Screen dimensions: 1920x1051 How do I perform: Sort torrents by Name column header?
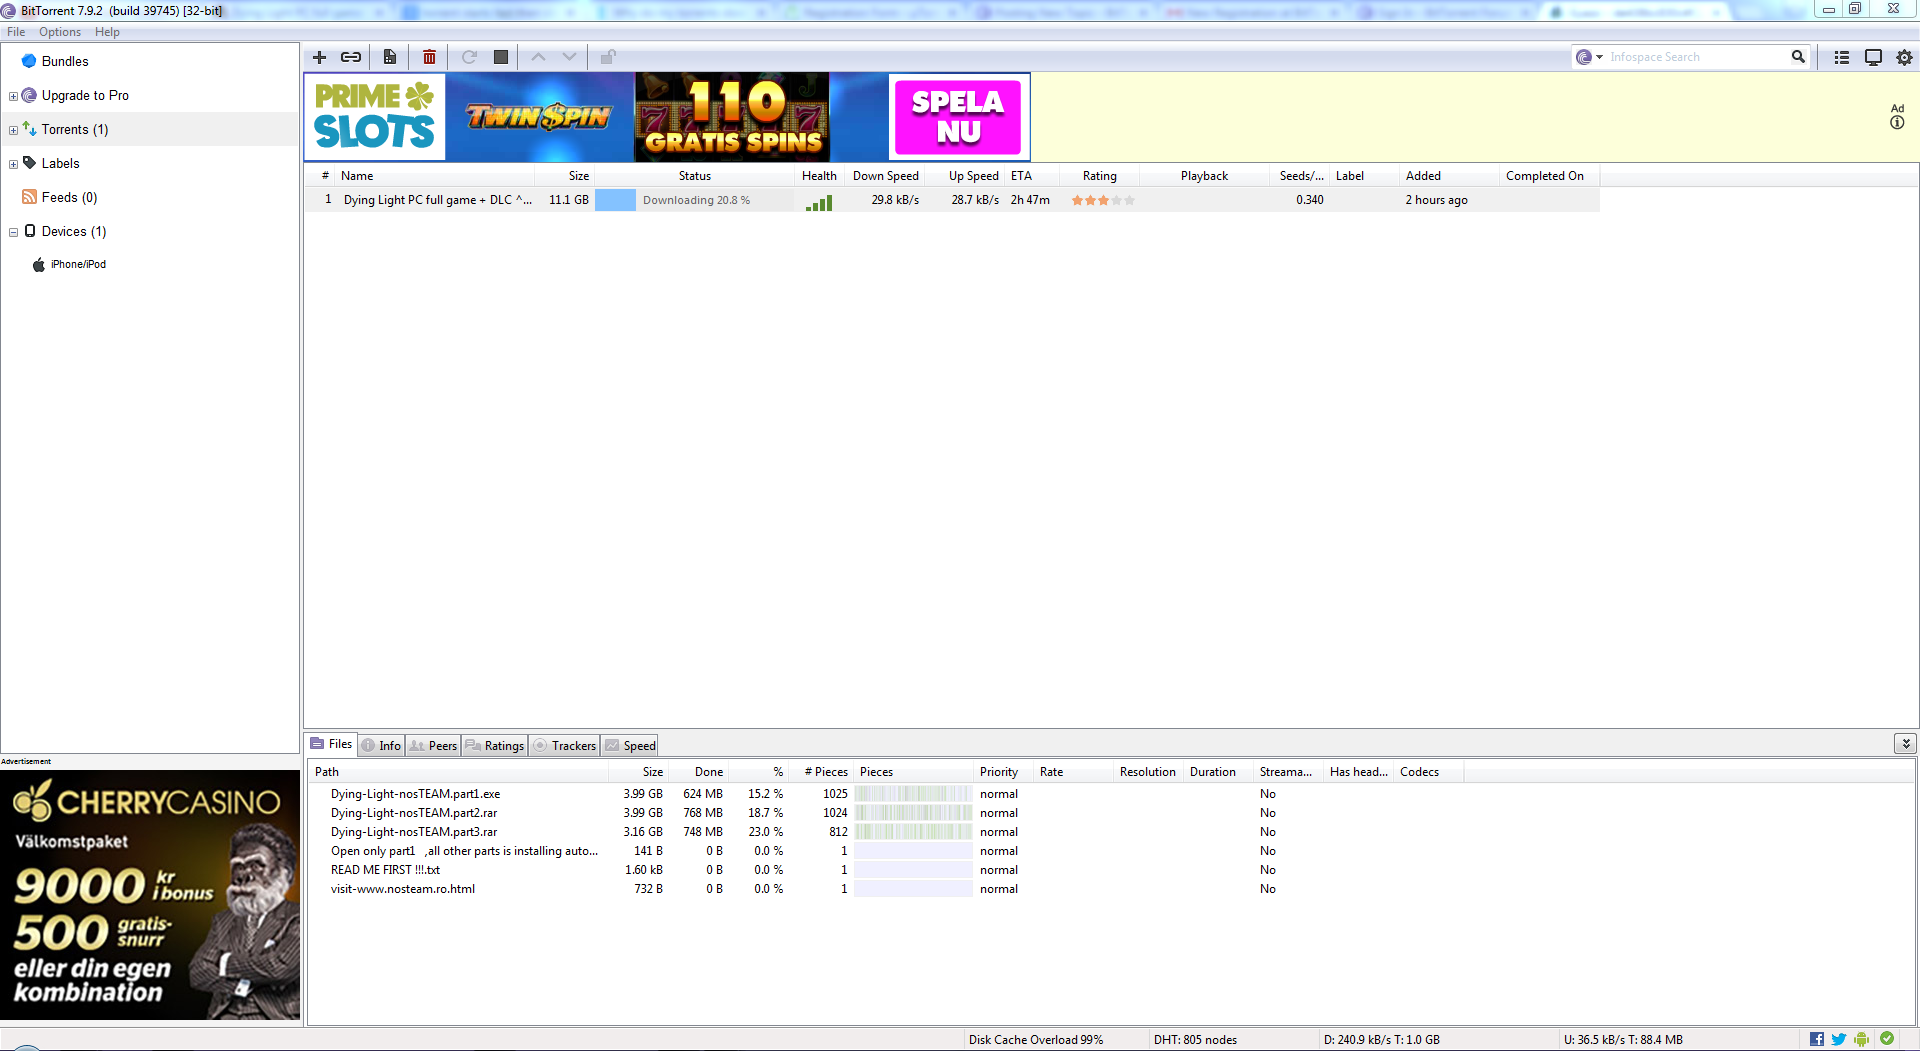pos(435,176)
